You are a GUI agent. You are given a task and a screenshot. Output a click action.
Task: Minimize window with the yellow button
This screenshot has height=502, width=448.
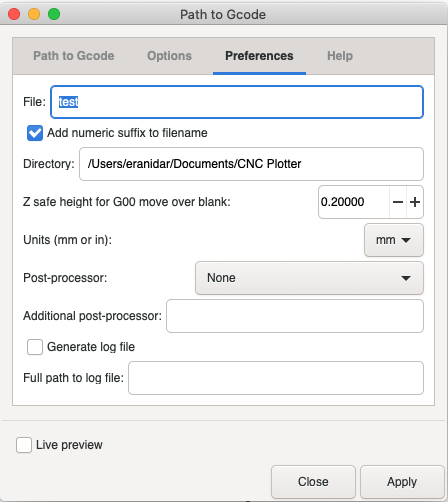pos(34,14)
